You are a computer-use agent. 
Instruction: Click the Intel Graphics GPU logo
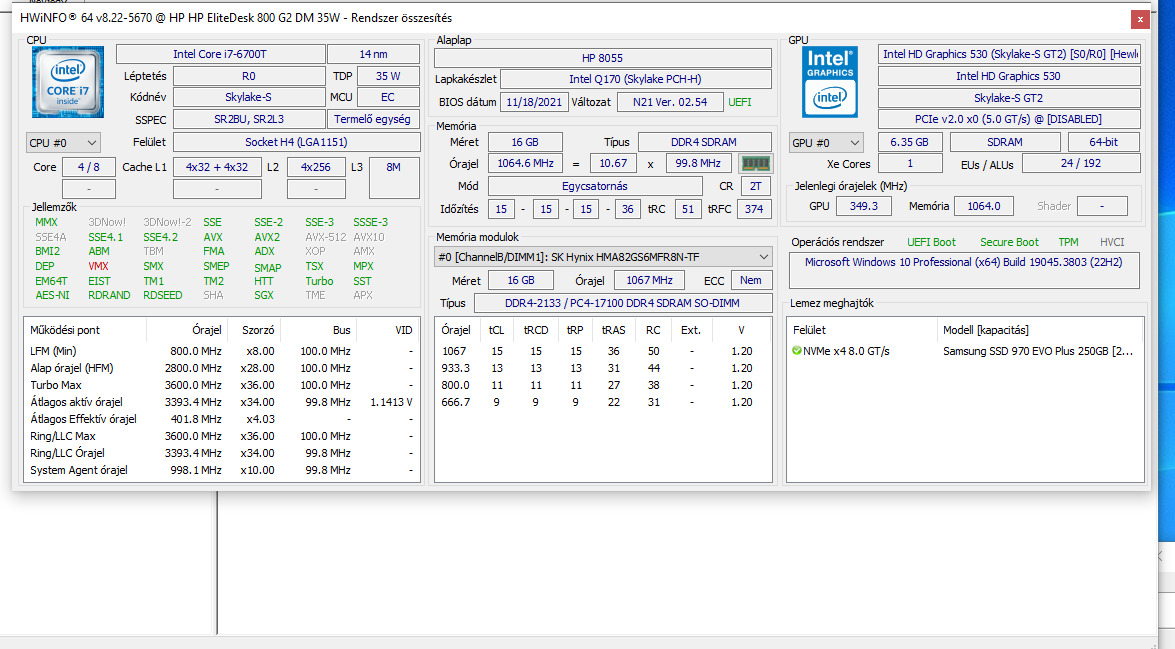(830, 82)
